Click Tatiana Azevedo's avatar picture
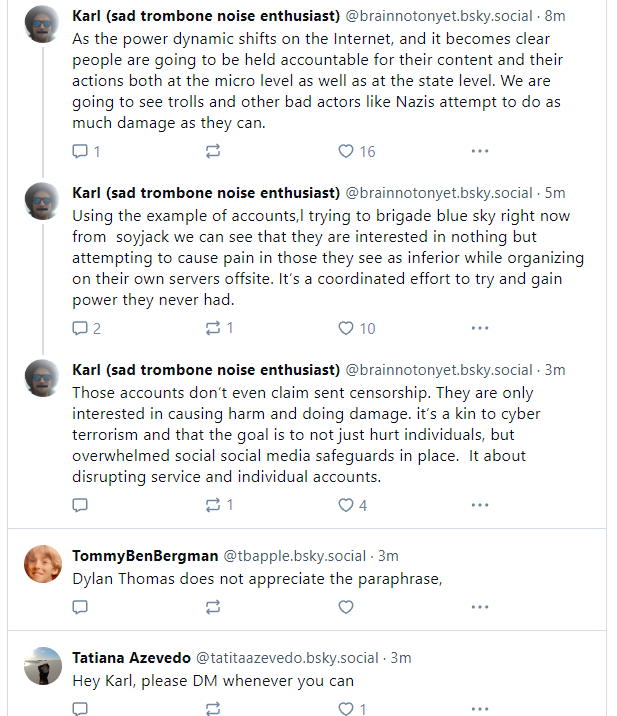The height and width of the screenshot is (716, 617). [42, 666]
